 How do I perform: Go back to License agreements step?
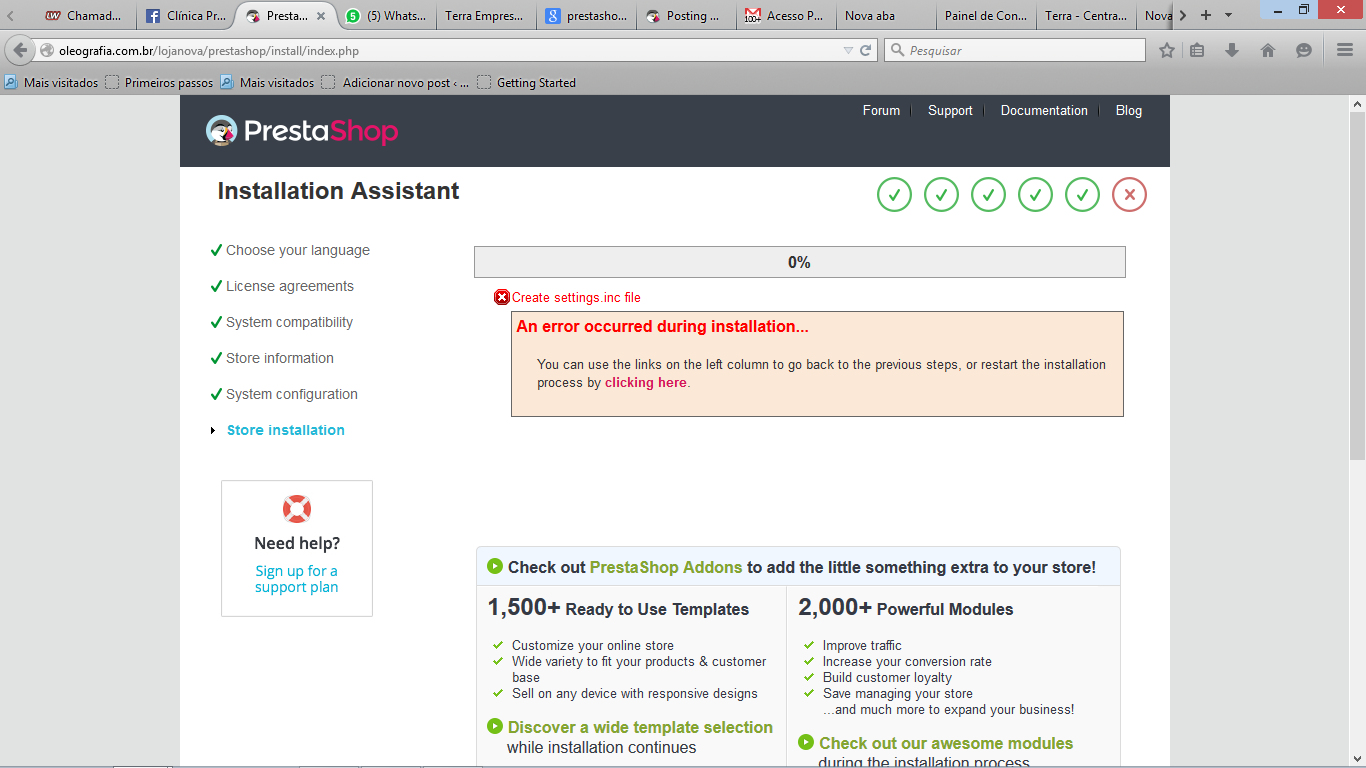290,286
